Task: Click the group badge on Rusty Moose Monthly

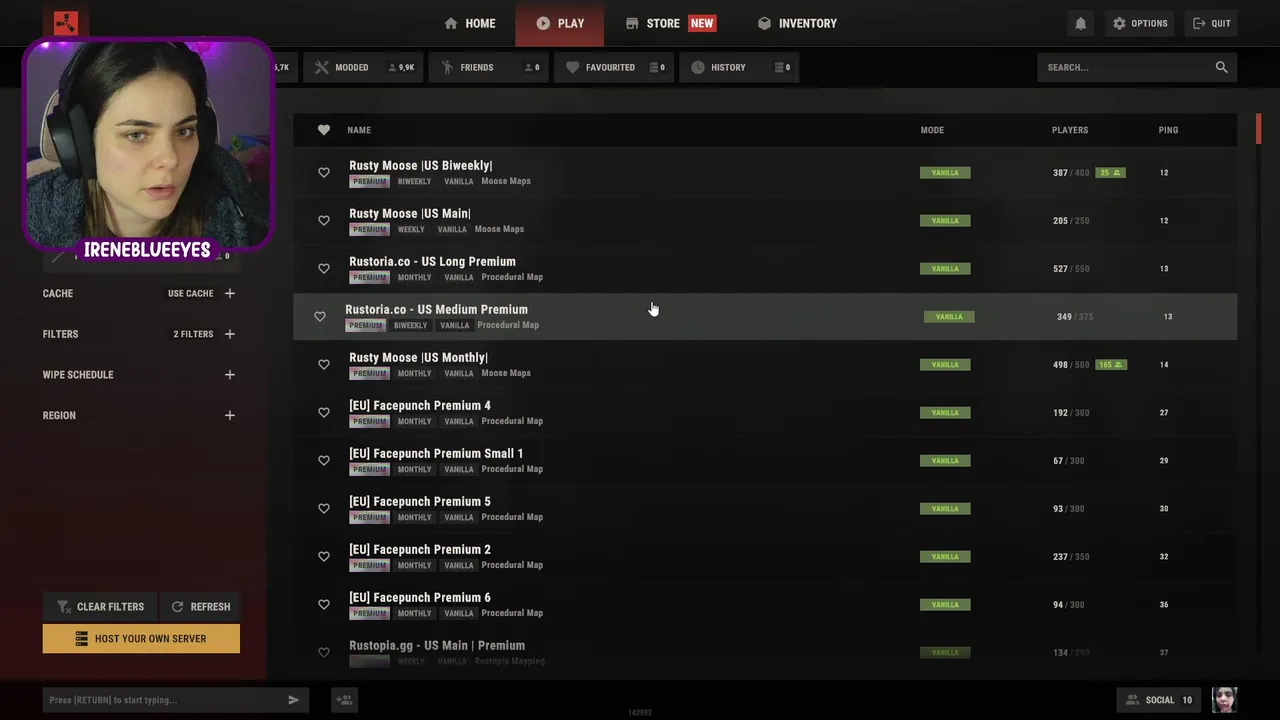Action: tap(1110, 365)
